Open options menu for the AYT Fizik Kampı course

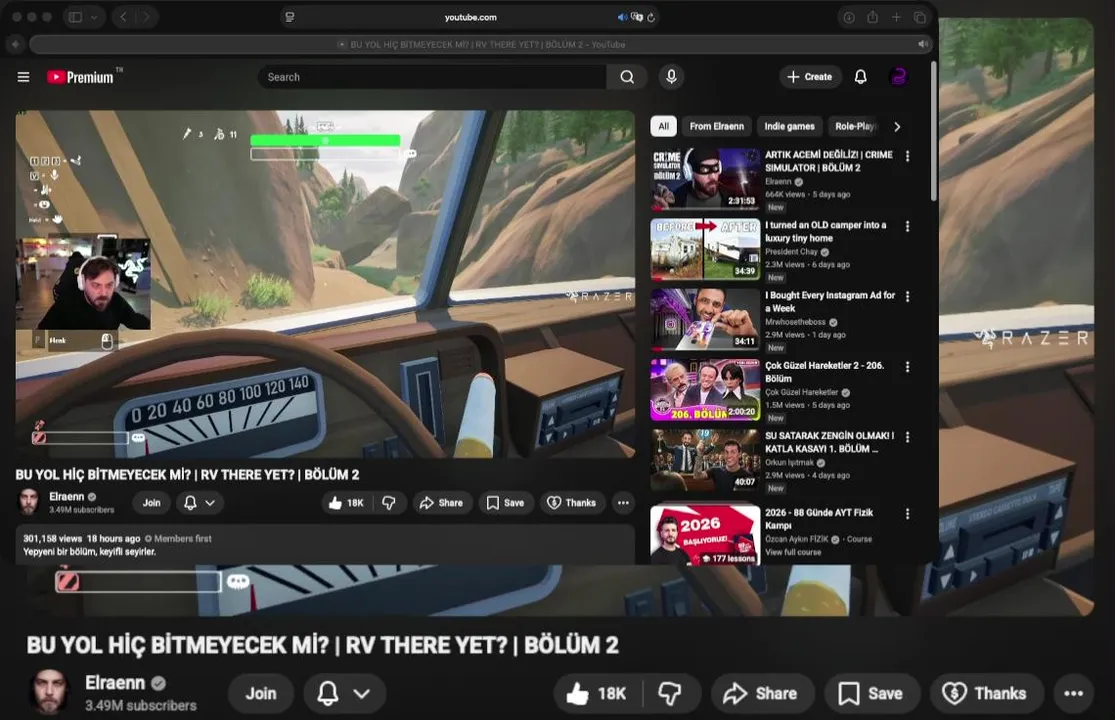tap(907, 514)
